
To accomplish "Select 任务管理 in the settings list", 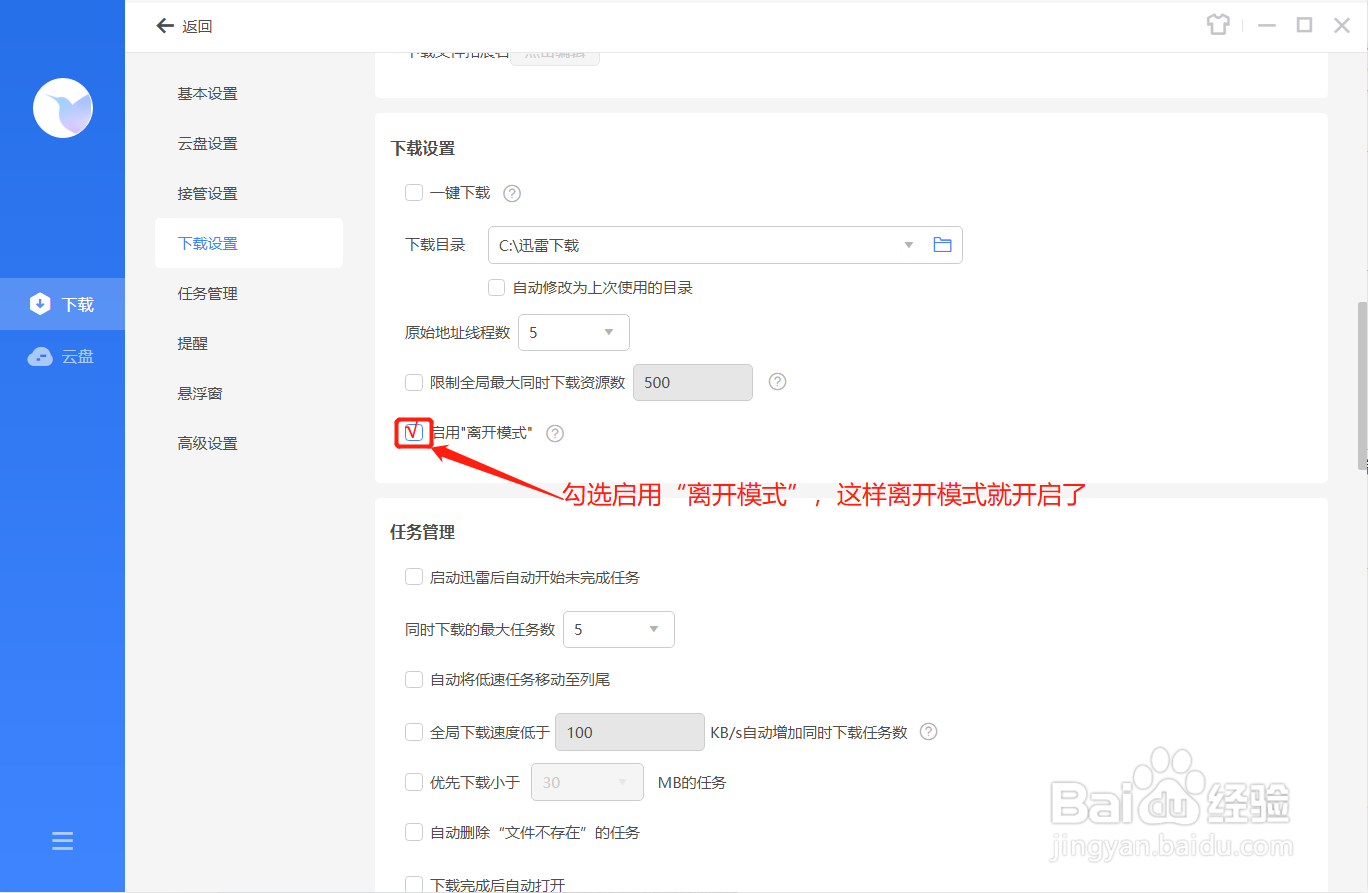I will coord(207,292).
